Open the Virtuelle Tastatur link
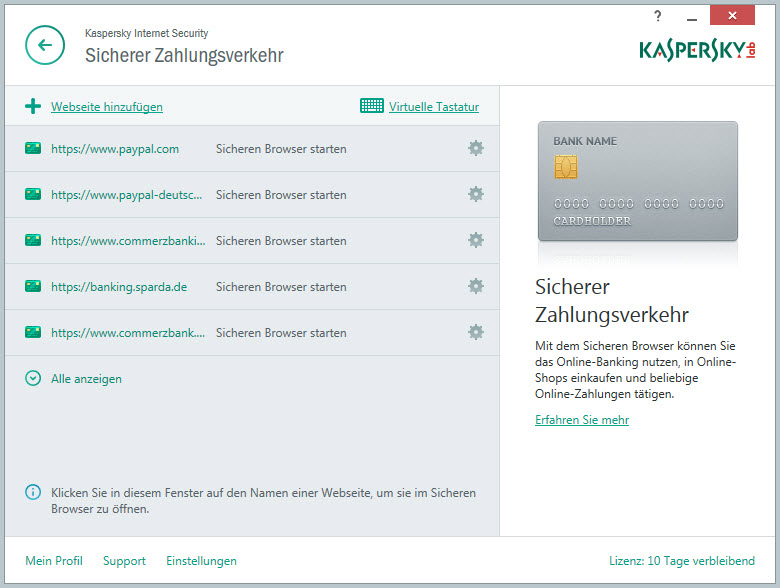Screen dimensions: 780x588 (434, 106)
